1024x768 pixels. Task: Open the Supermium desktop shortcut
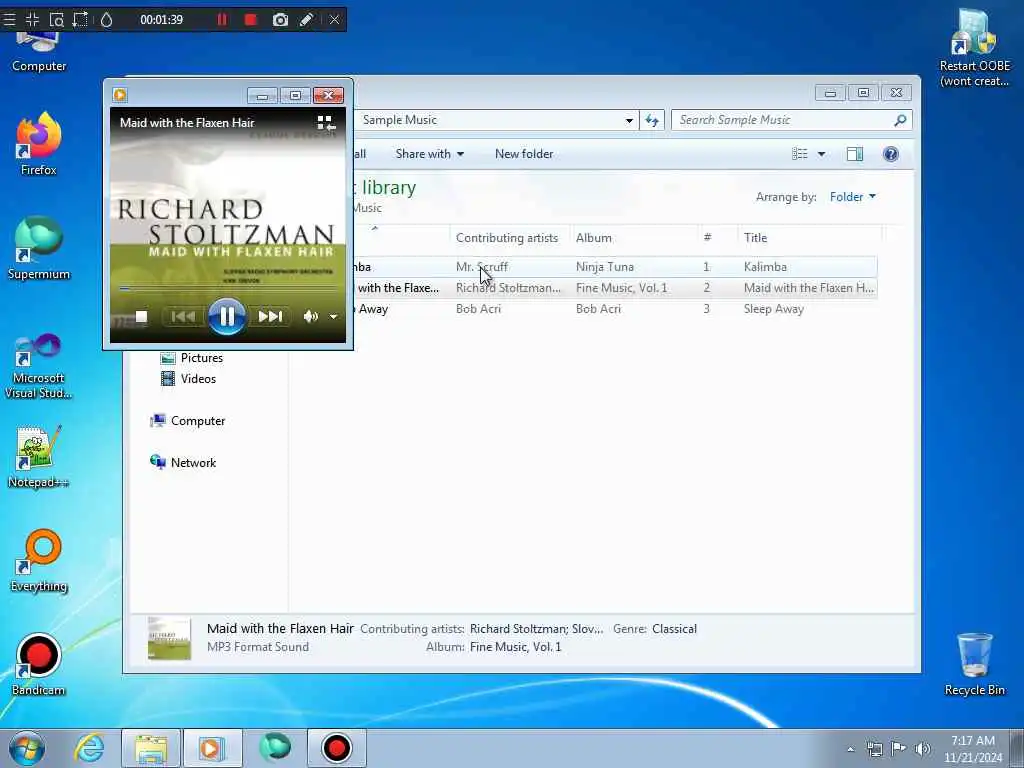pos(39,248)
